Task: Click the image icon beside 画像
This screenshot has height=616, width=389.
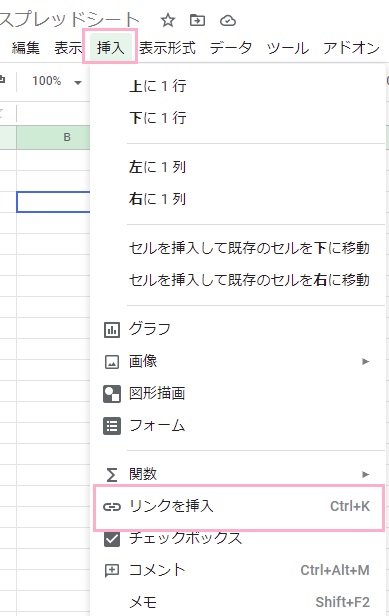Action: 112,362
